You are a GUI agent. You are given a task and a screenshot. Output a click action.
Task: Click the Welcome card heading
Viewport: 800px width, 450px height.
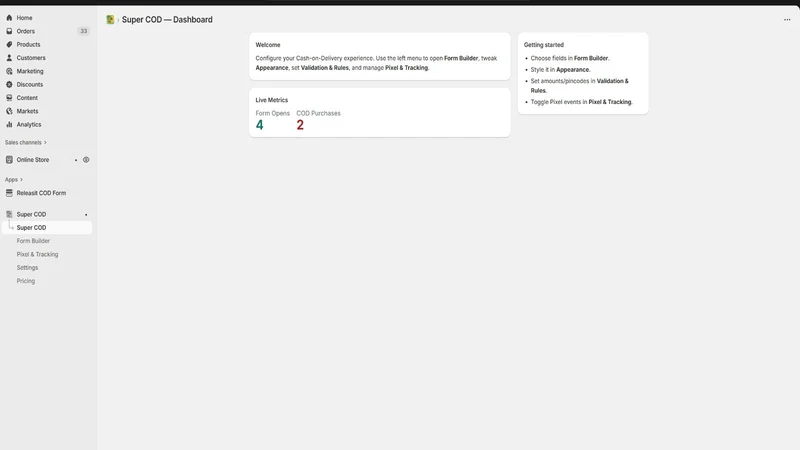[268, 45]
